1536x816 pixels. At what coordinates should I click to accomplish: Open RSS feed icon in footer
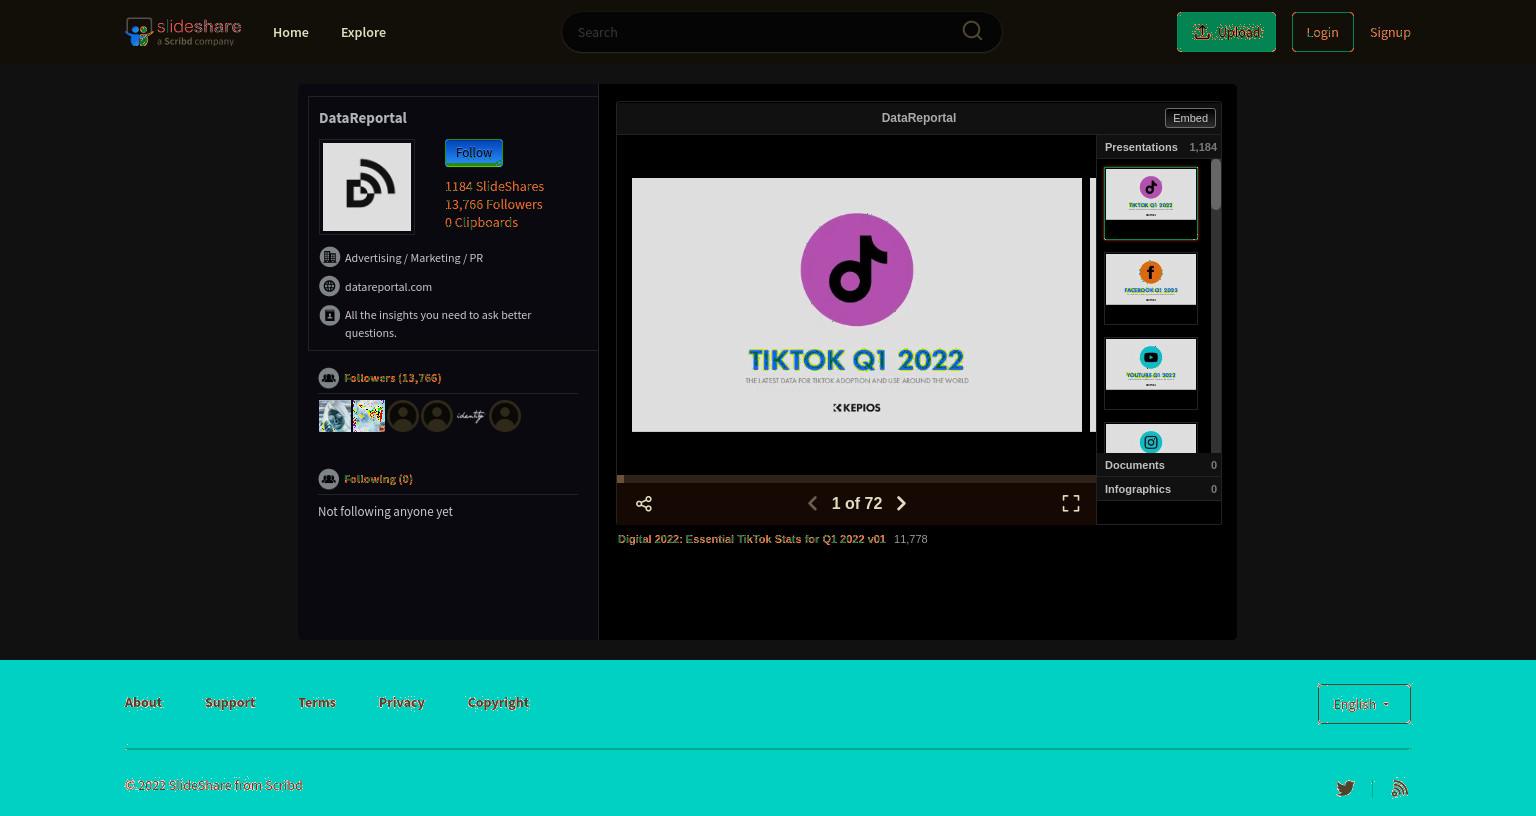[1400, 788]
